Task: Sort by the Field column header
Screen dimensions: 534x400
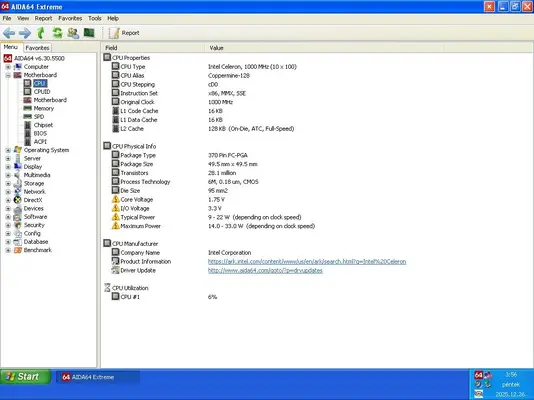Action: pyautogui.click(x=153, y=48)
